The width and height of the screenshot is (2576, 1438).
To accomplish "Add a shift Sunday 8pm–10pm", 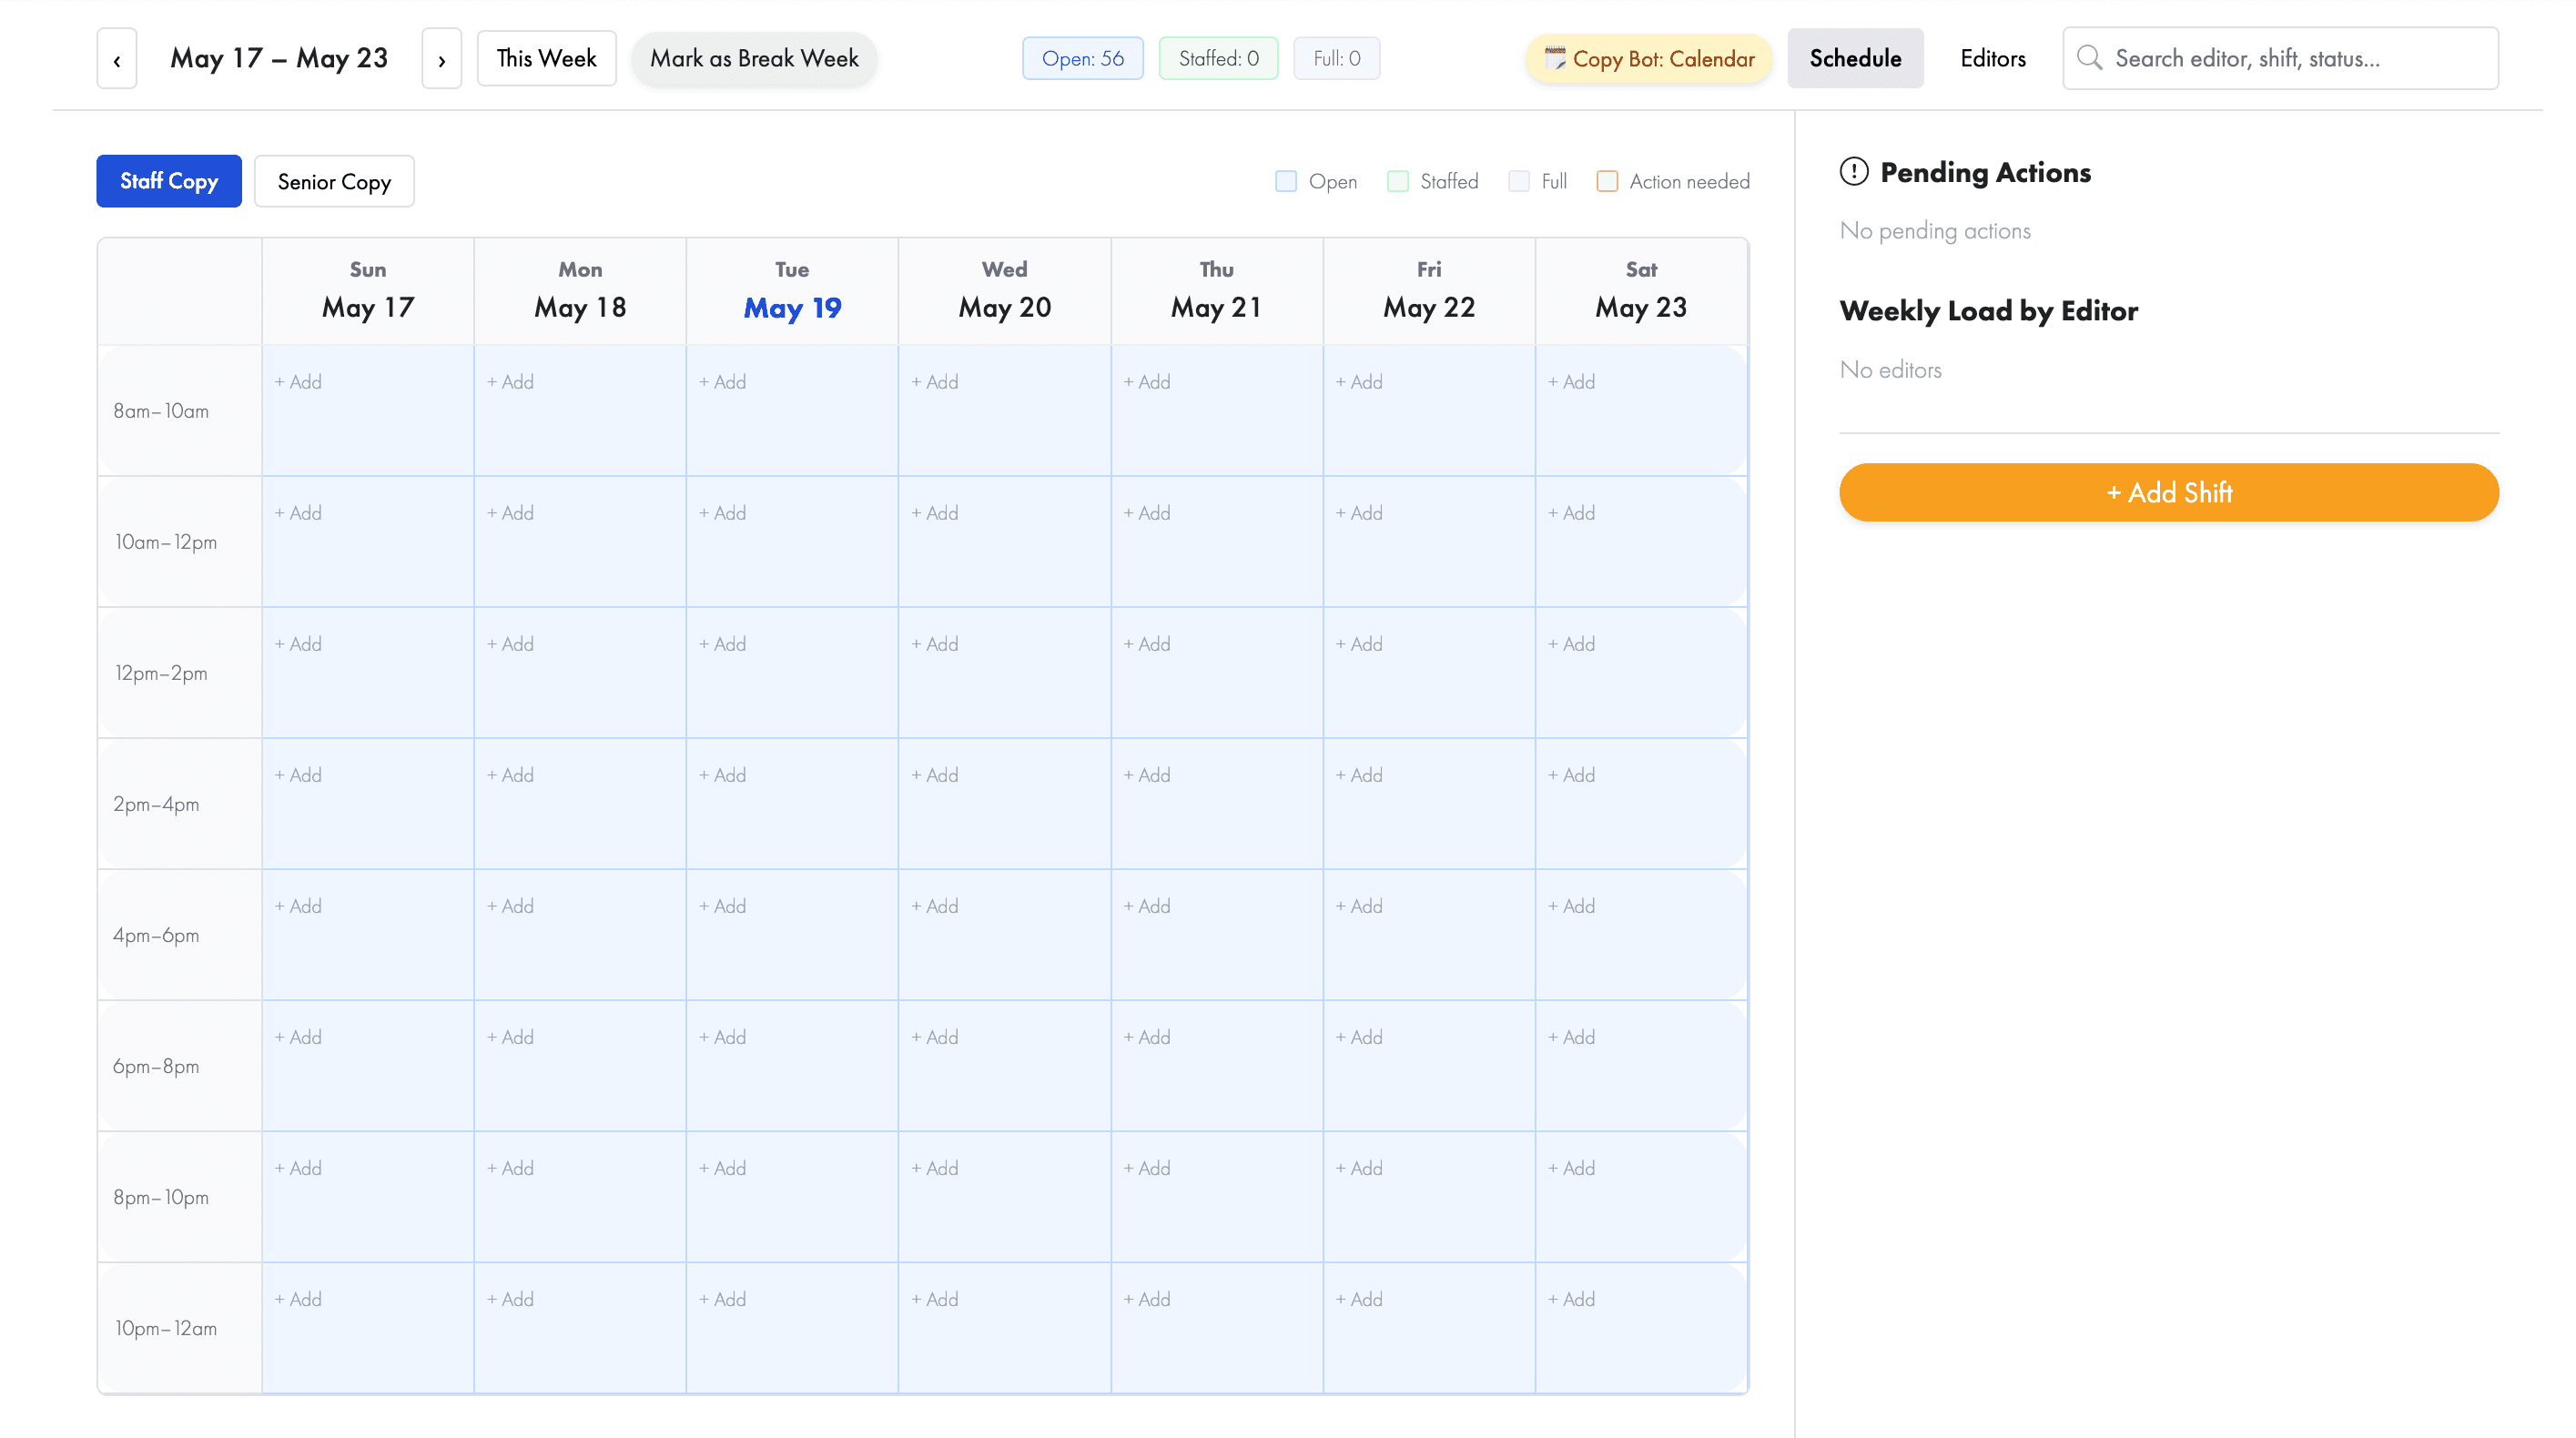I will 298,1168.
